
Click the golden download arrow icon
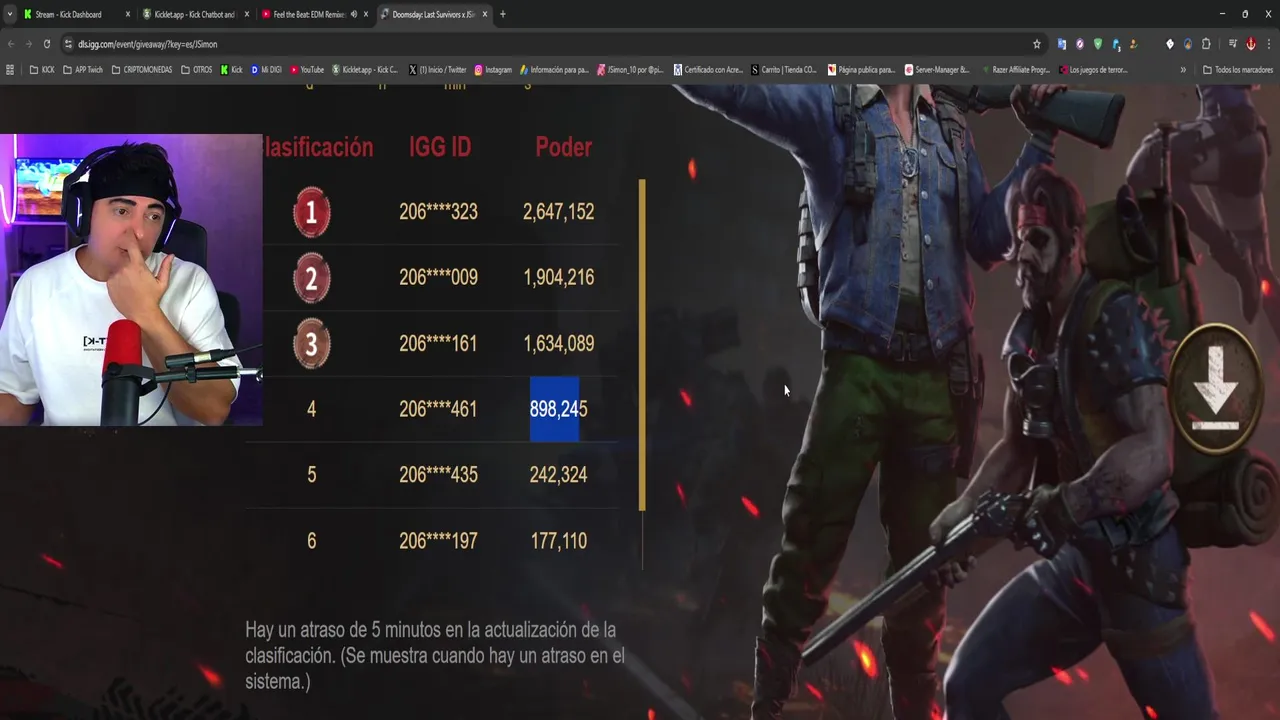point(1216,388)
